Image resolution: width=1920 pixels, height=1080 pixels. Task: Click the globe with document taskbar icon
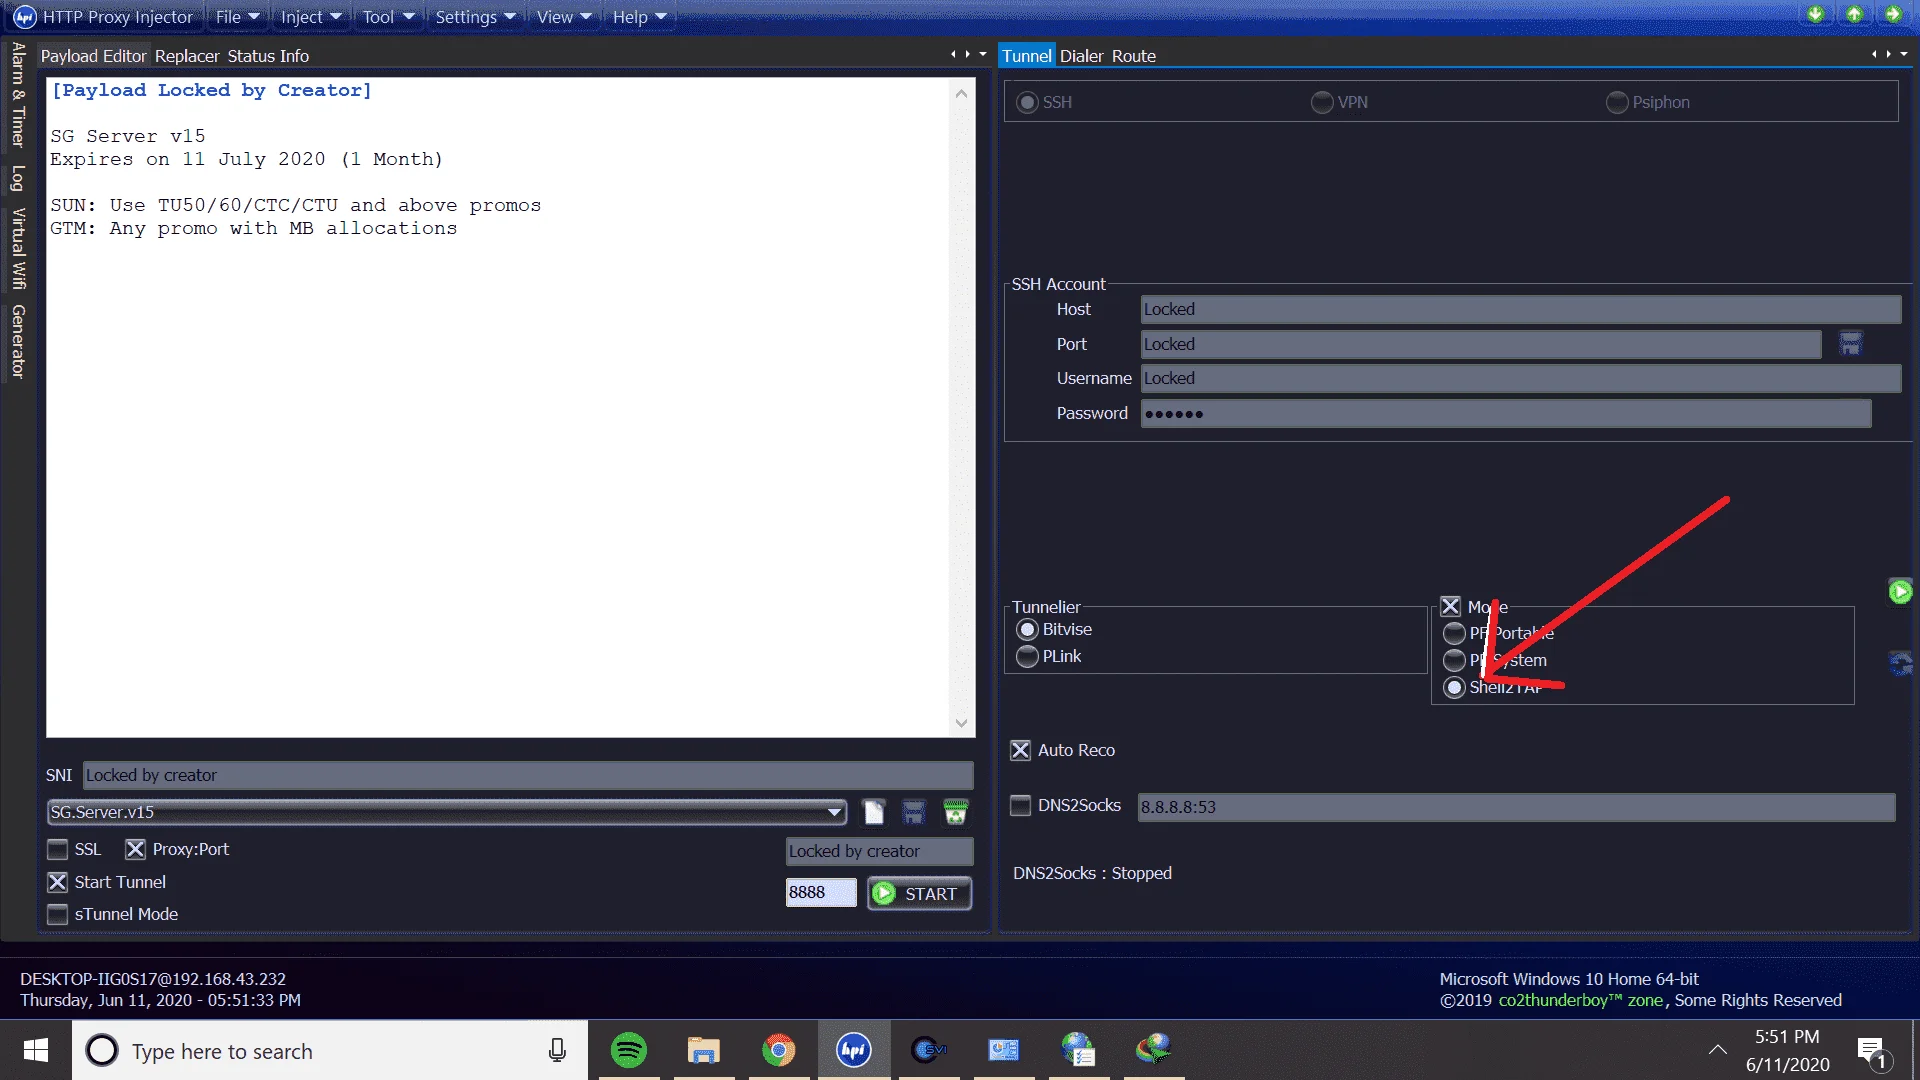pyautogui.click(x=1079, y=1050)
